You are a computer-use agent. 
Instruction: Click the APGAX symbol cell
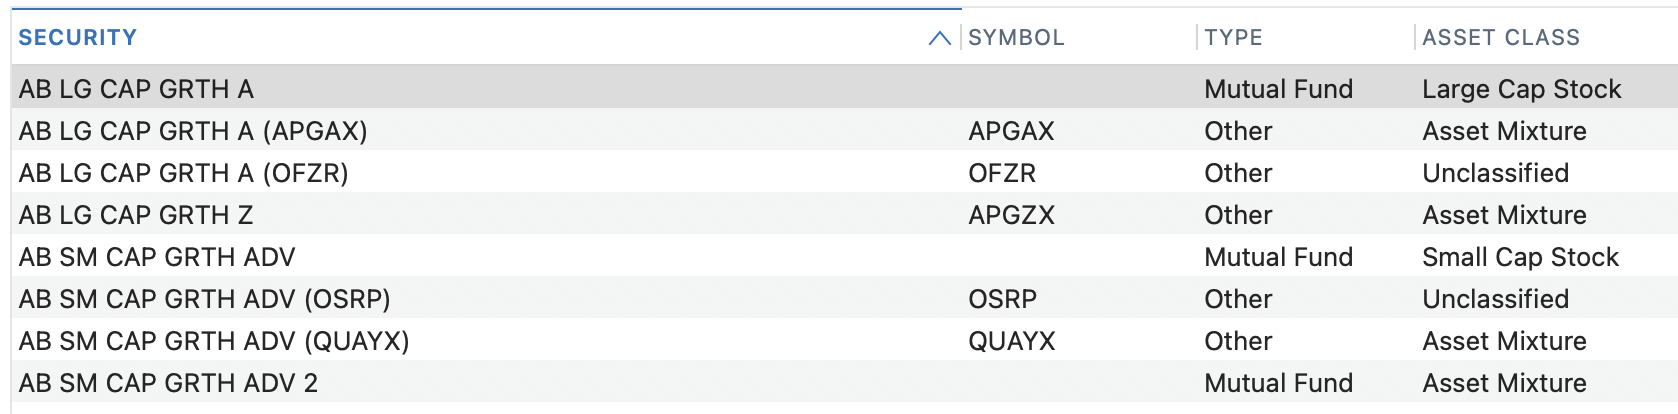[x=1011, y=131]
